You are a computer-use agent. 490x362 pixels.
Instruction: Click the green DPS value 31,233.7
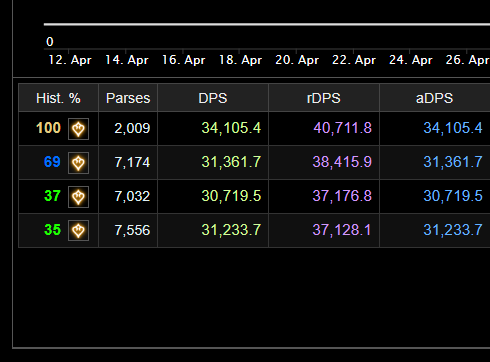(231, 230)
